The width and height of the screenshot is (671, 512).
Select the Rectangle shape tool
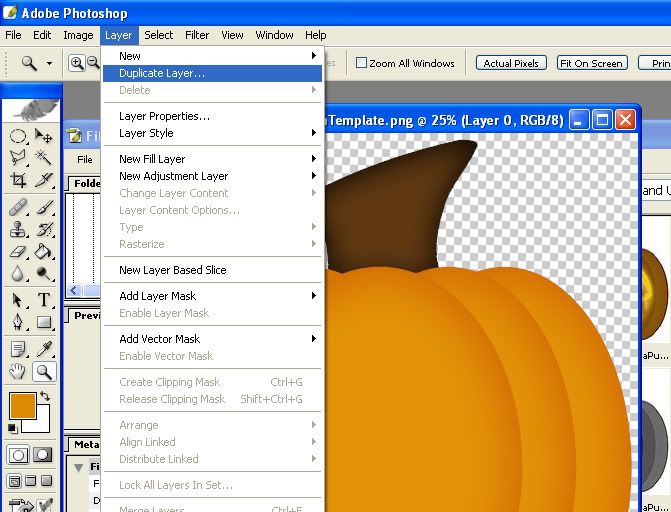(x=44, y=322)
